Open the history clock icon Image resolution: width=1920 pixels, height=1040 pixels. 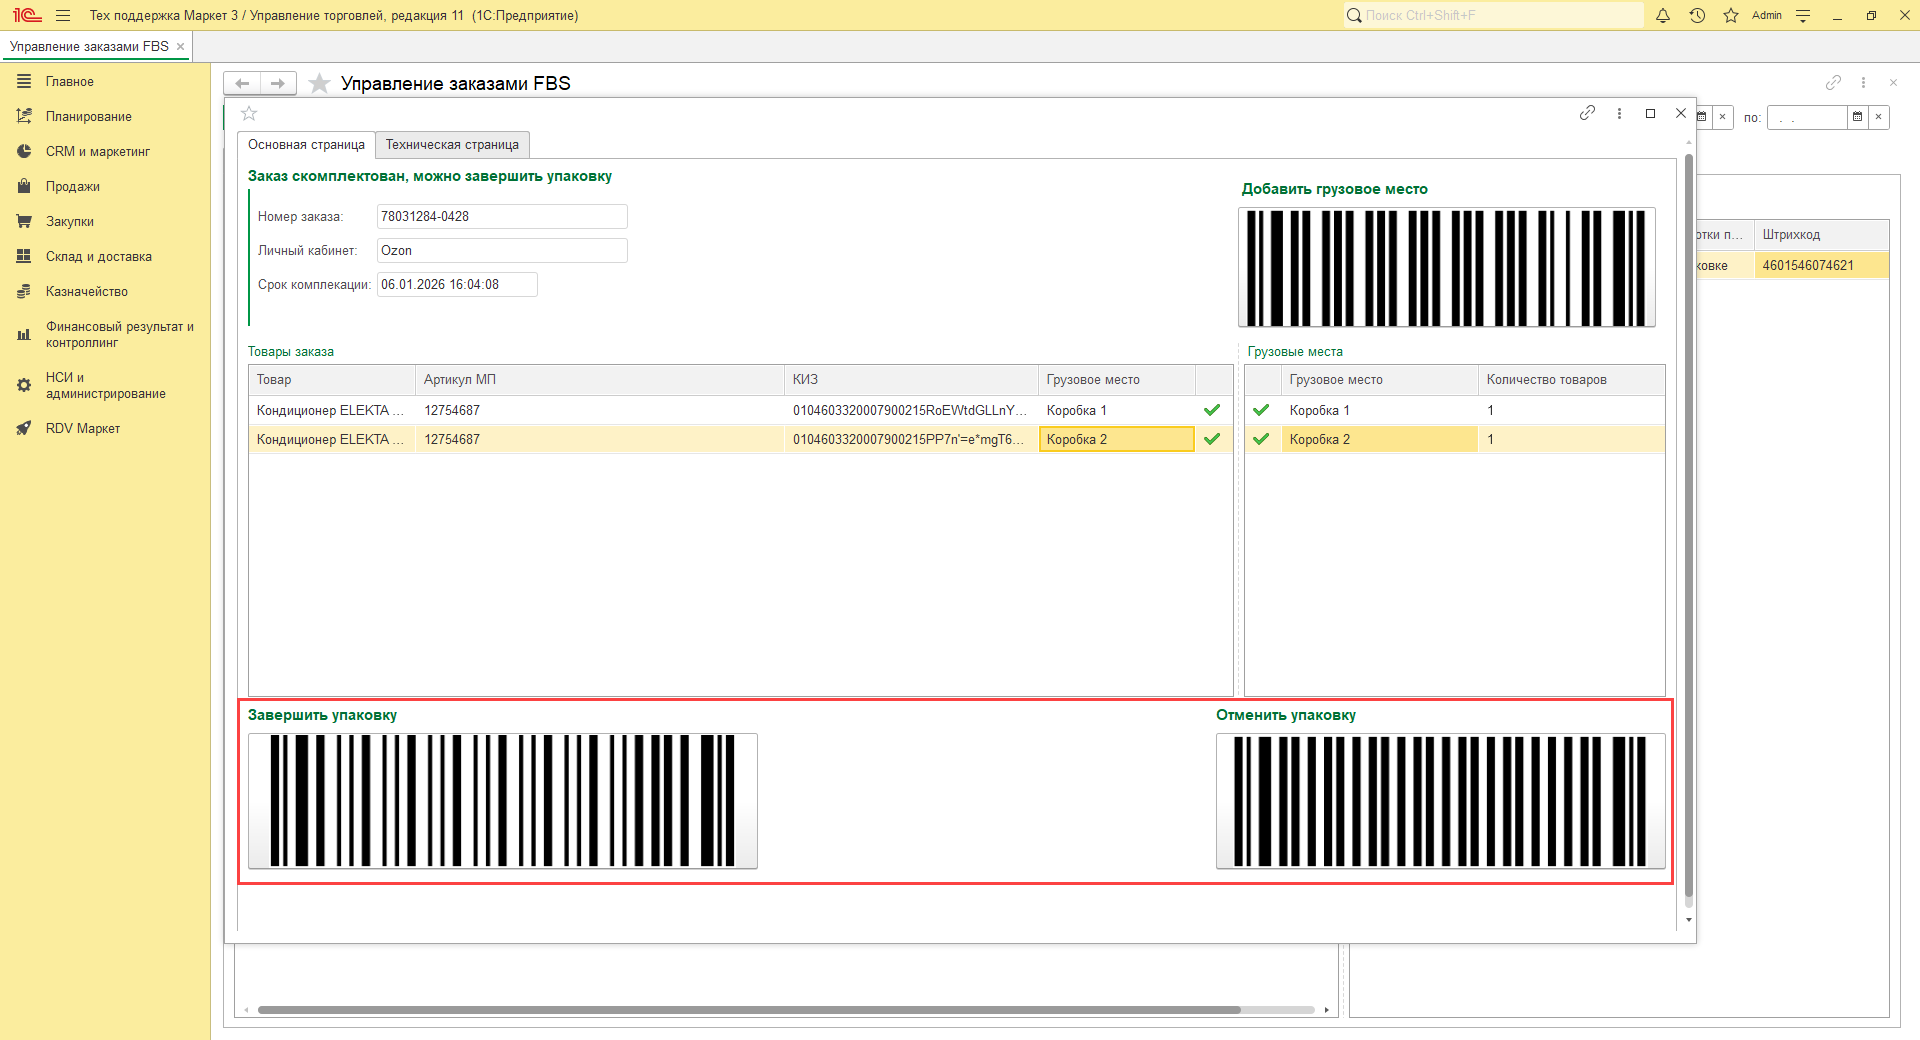tap(1697, 15)
